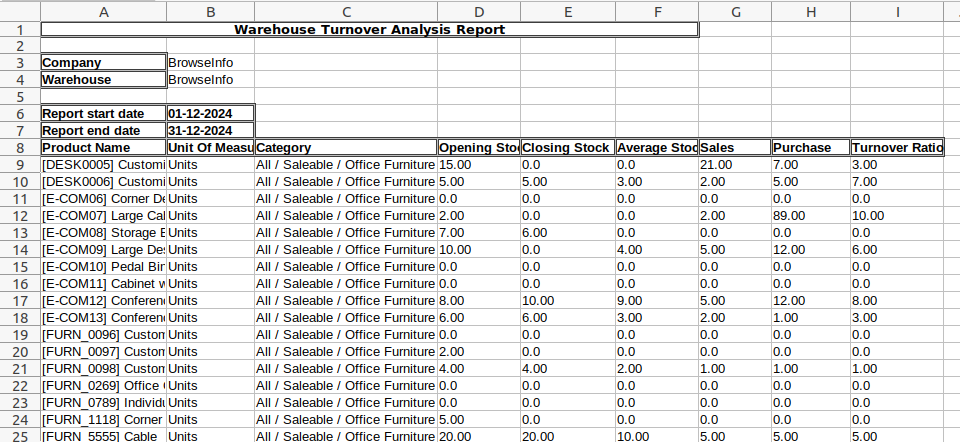960x442 pixels.
Task: Select the Report end date value 31-12-2024
Action: point(210,130)
